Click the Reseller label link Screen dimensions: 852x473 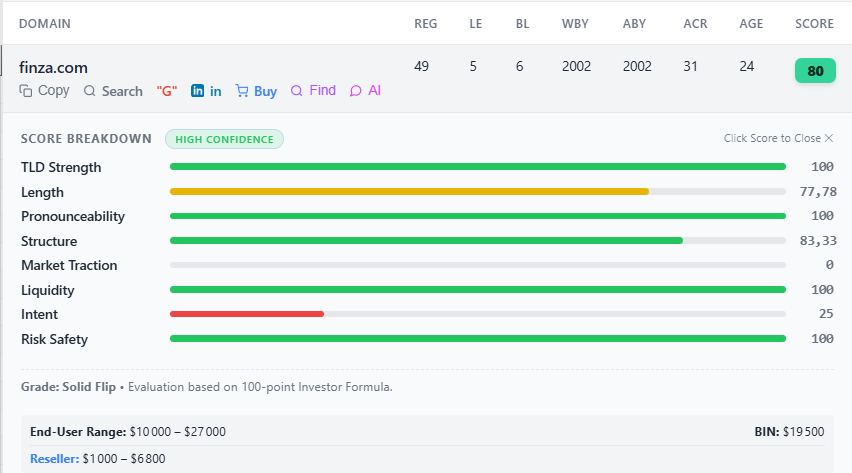click(x=54, y=459)
